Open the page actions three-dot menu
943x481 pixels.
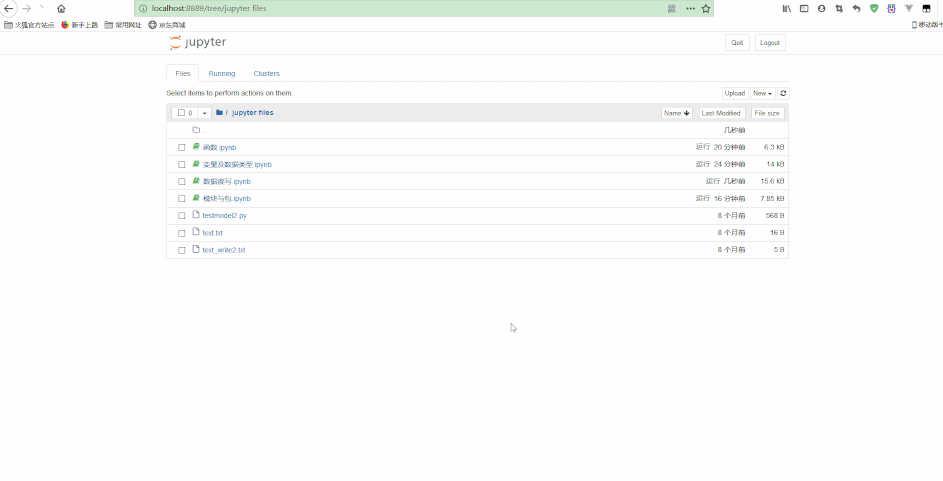pos(690,8)
